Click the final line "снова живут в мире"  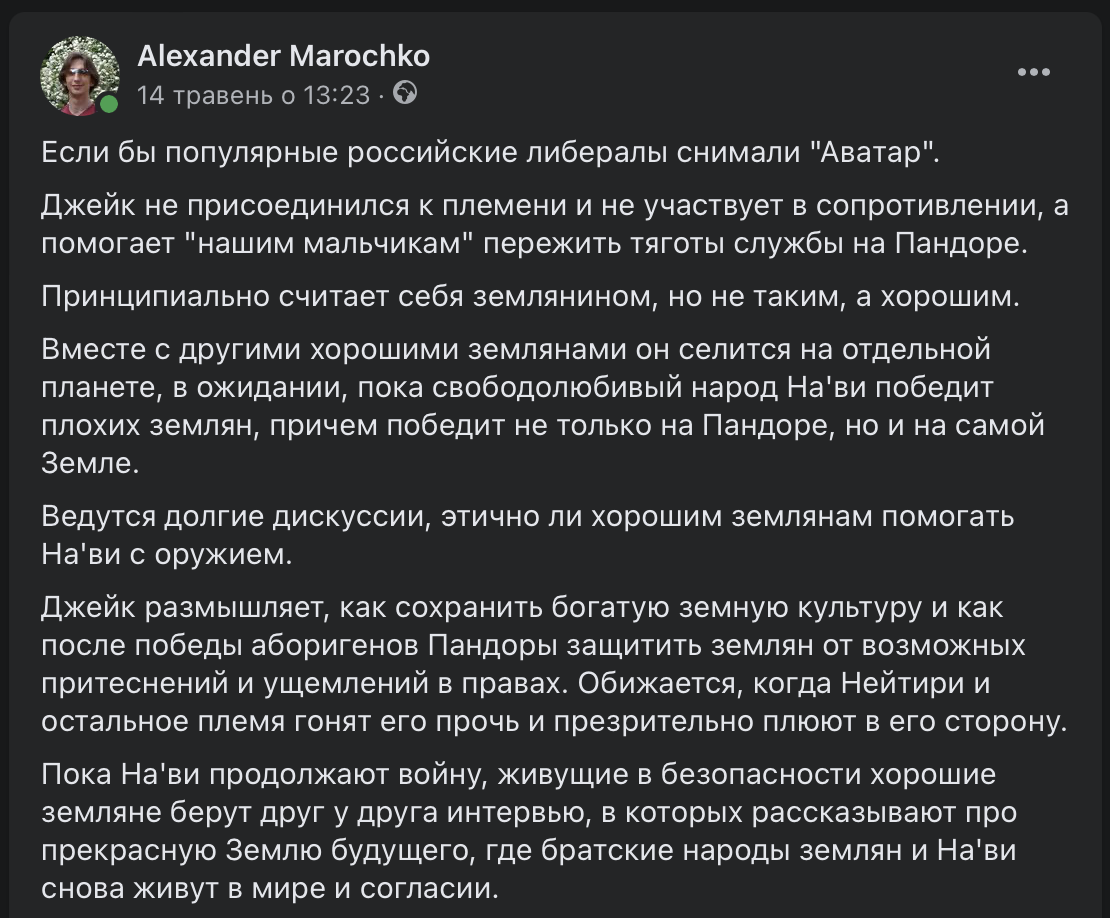tap(269, 888)
